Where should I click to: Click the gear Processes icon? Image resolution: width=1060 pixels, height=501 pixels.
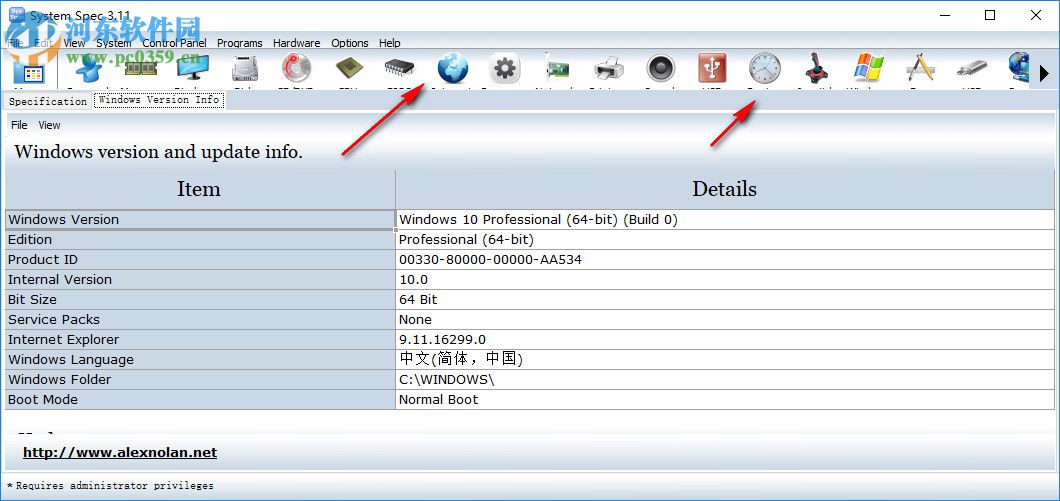click(504, 69)
